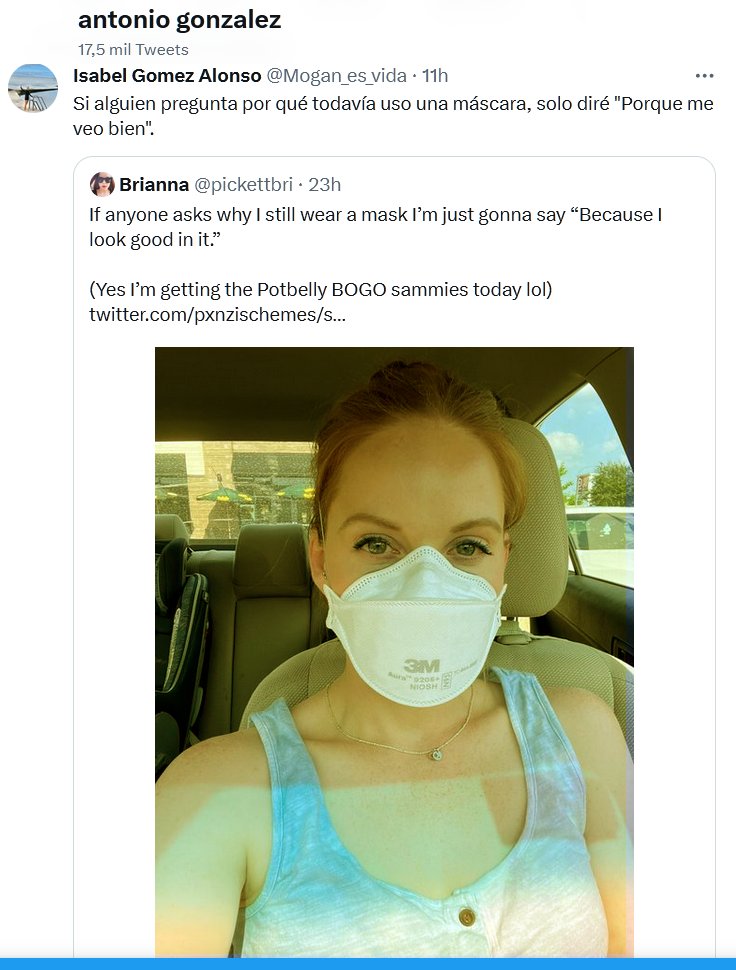Open the tweet's three-dot more options menu
Screen dimensions: 736x970
(x=704, y=76)
